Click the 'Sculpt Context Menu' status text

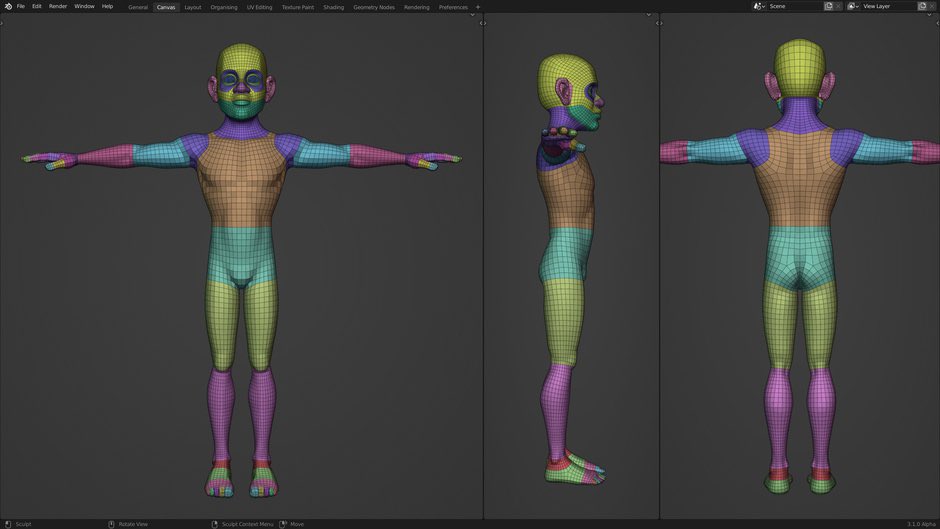point(248,524)
